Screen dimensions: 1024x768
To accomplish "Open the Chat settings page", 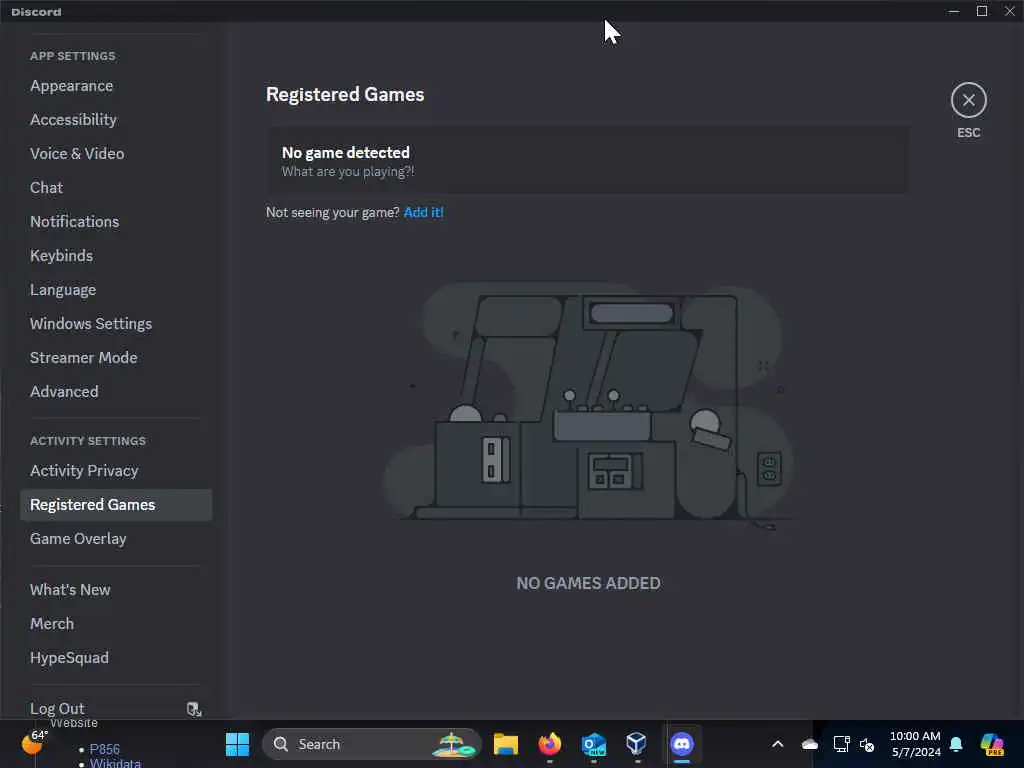I will click(46, 187).
